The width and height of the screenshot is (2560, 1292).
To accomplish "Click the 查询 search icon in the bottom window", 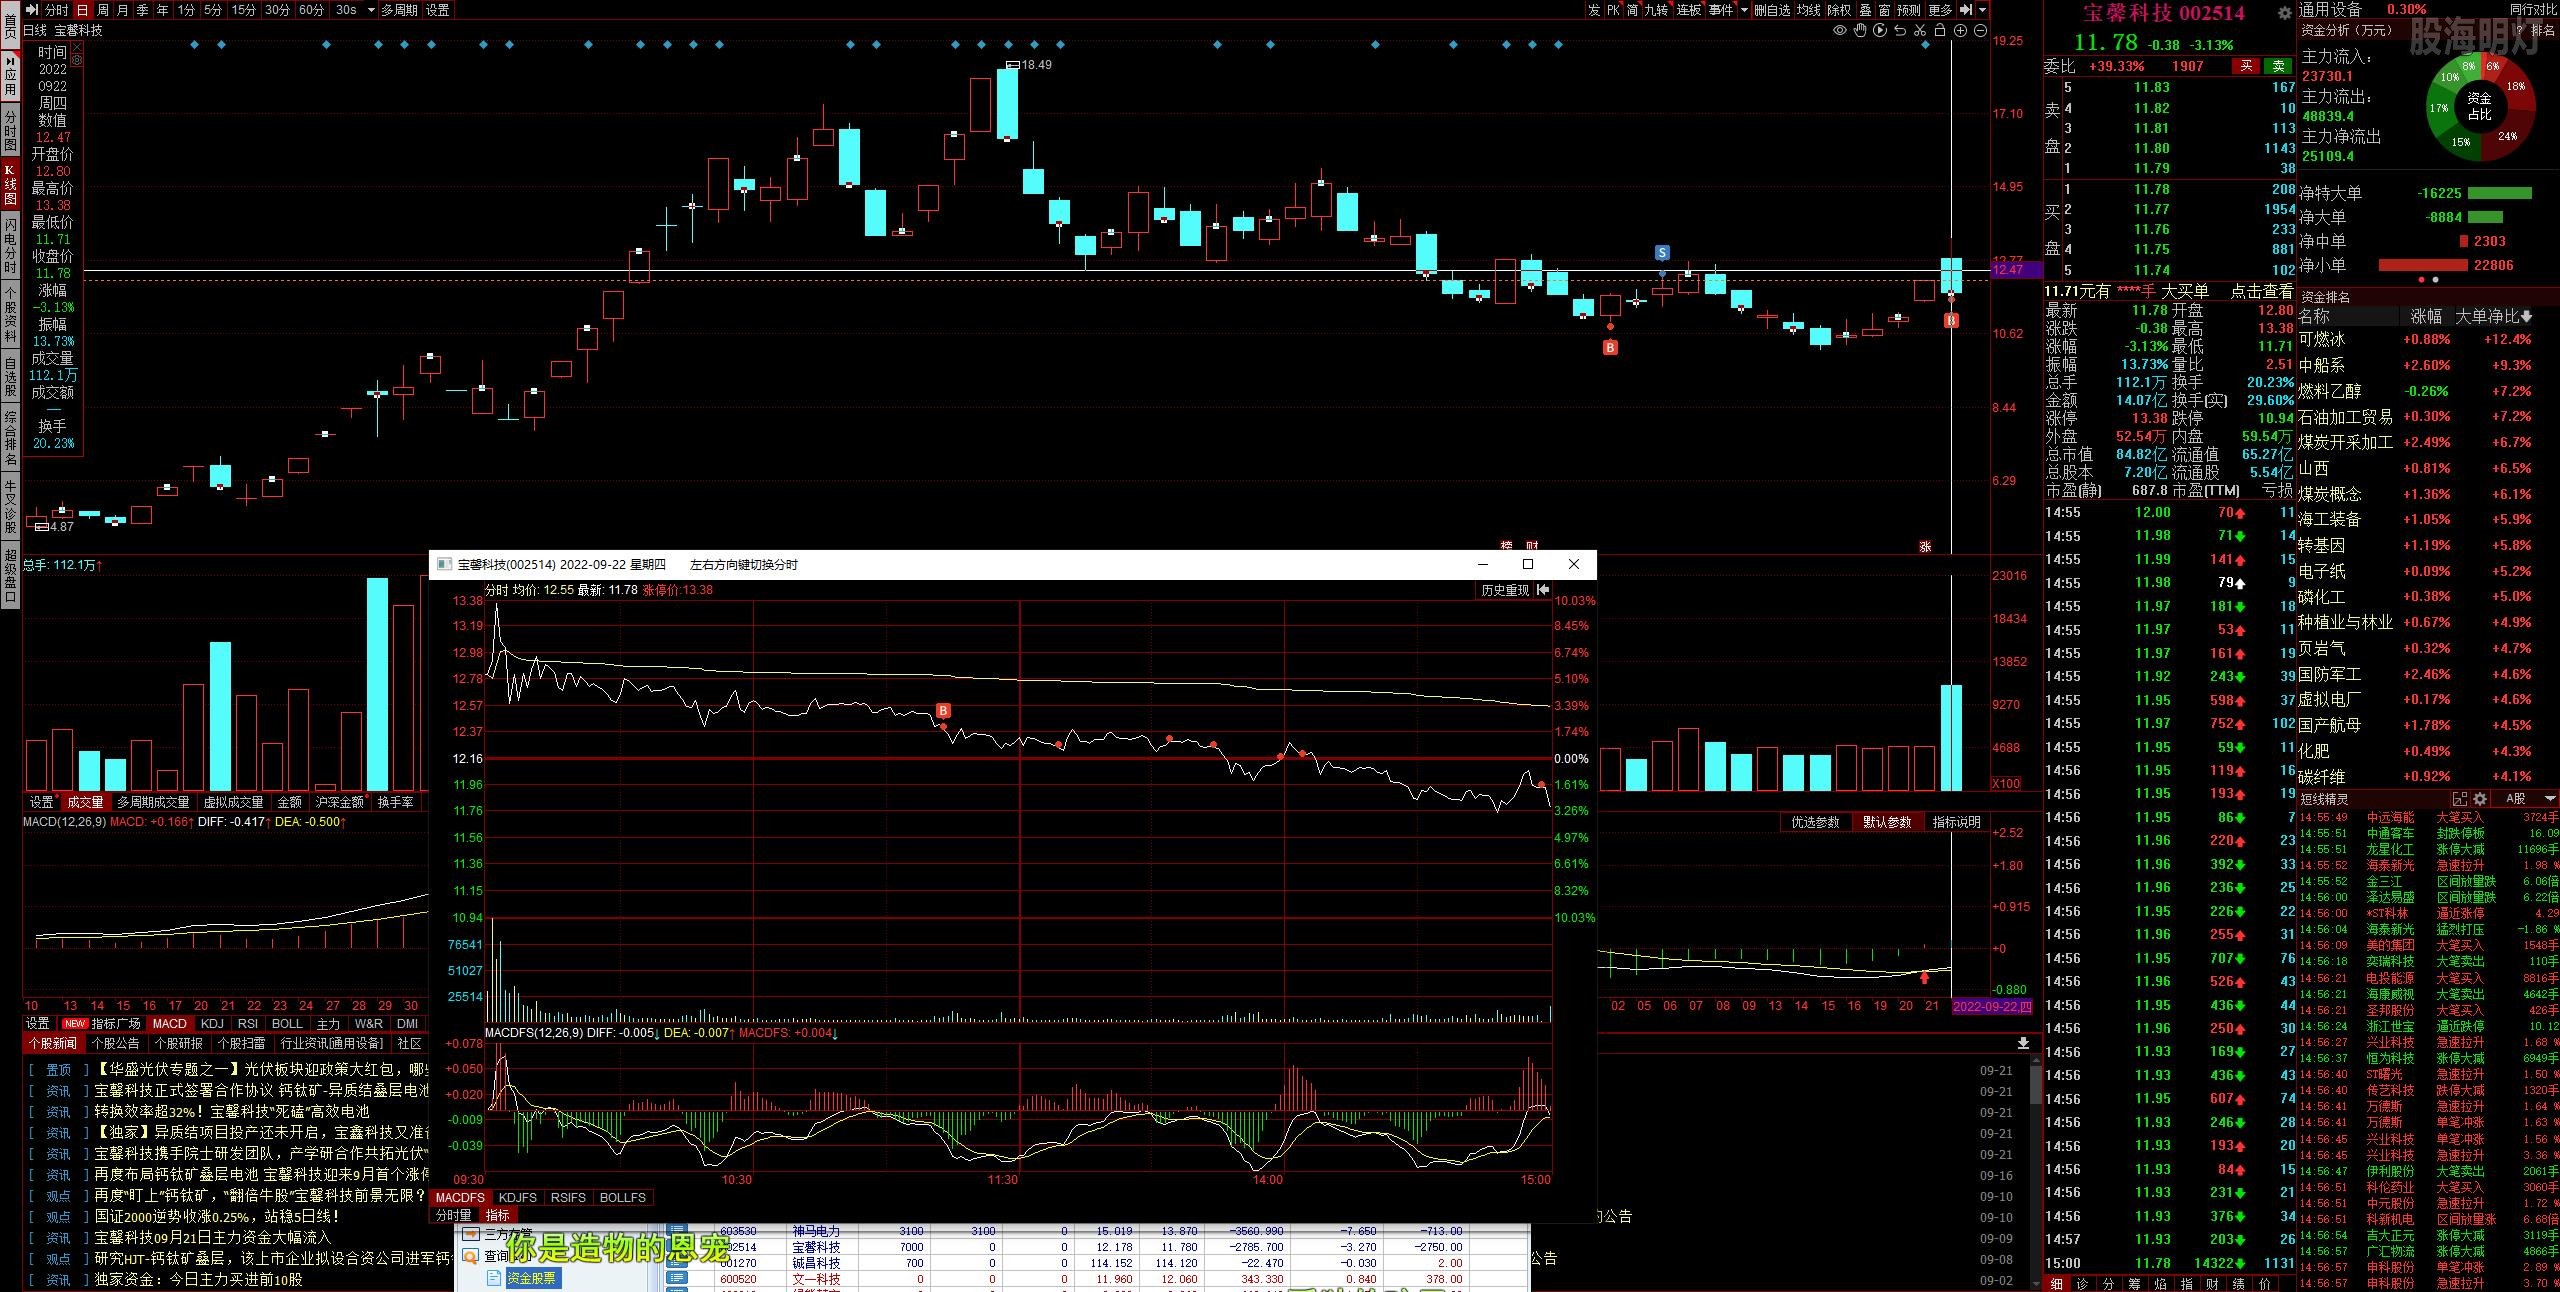I will (472, 1256).
